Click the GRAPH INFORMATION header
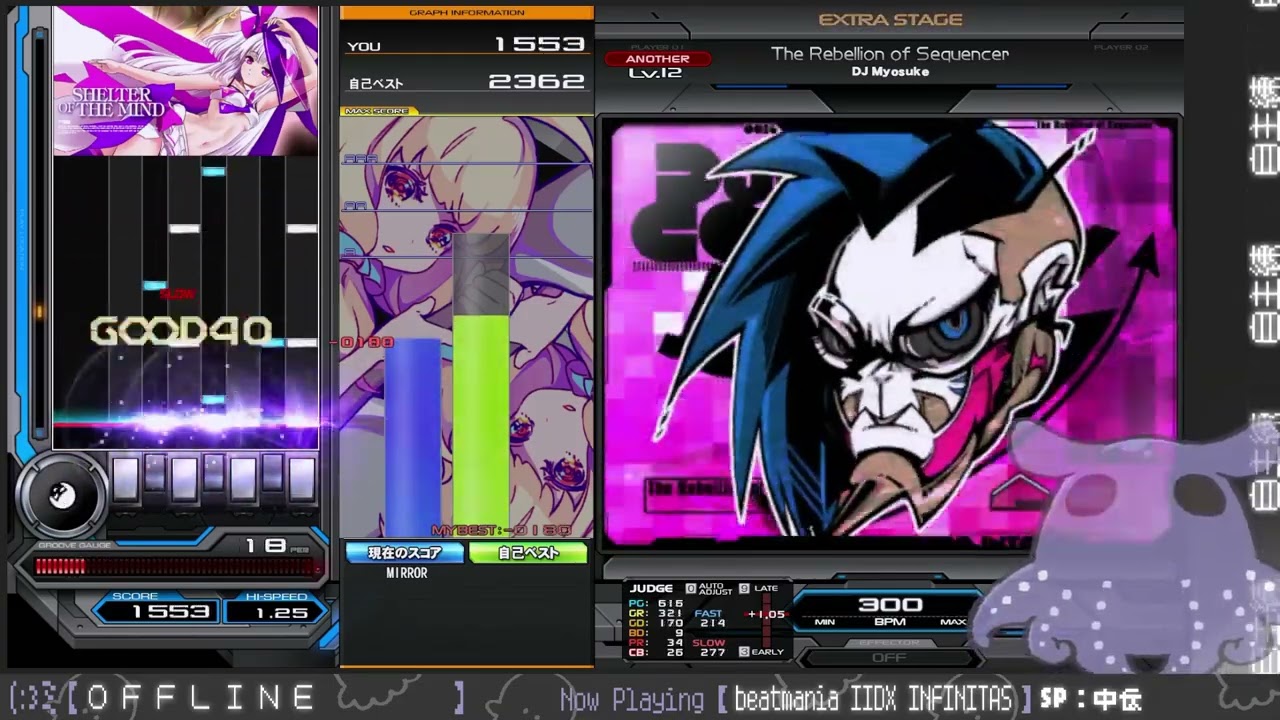 pyautogui.click(x=467, y=13)
